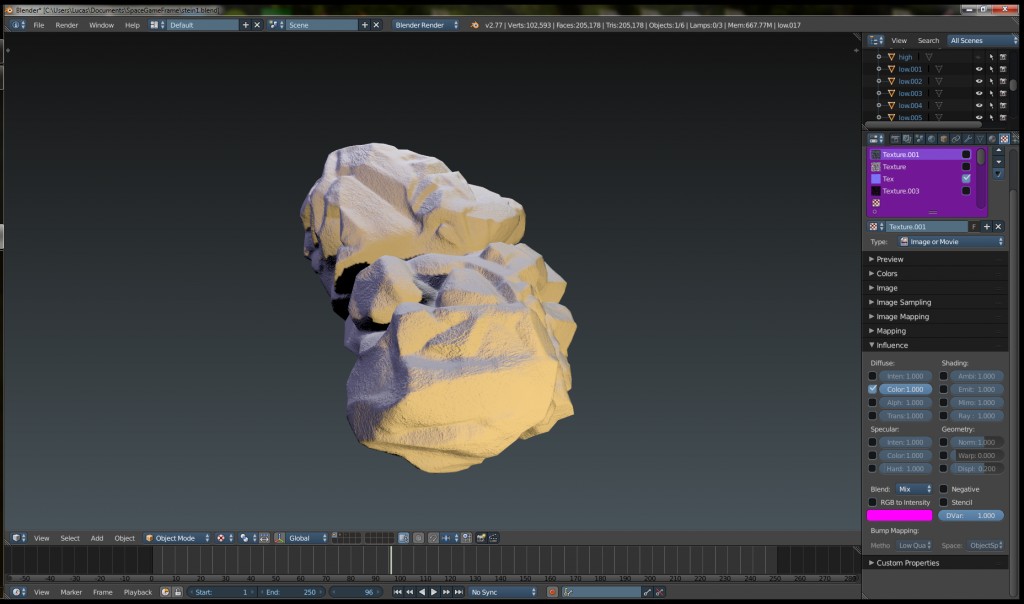Select the World properties globe icon

pyautogui.click(x=930, y=138)
